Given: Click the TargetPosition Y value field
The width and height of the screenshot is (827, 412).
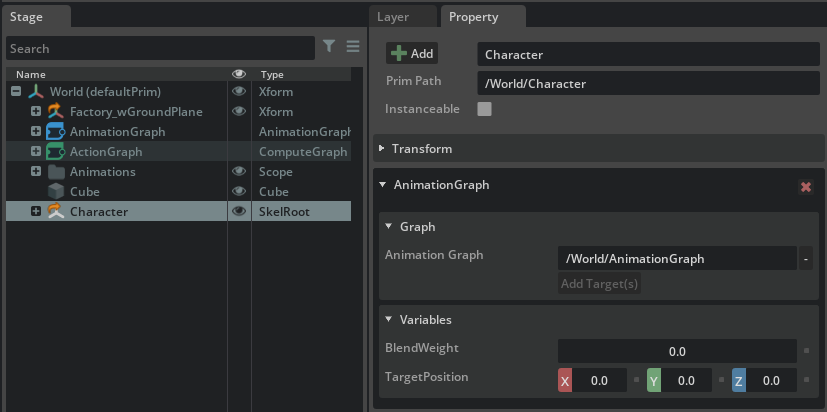Looking at the screenshot, I should (x=686, y=380).
